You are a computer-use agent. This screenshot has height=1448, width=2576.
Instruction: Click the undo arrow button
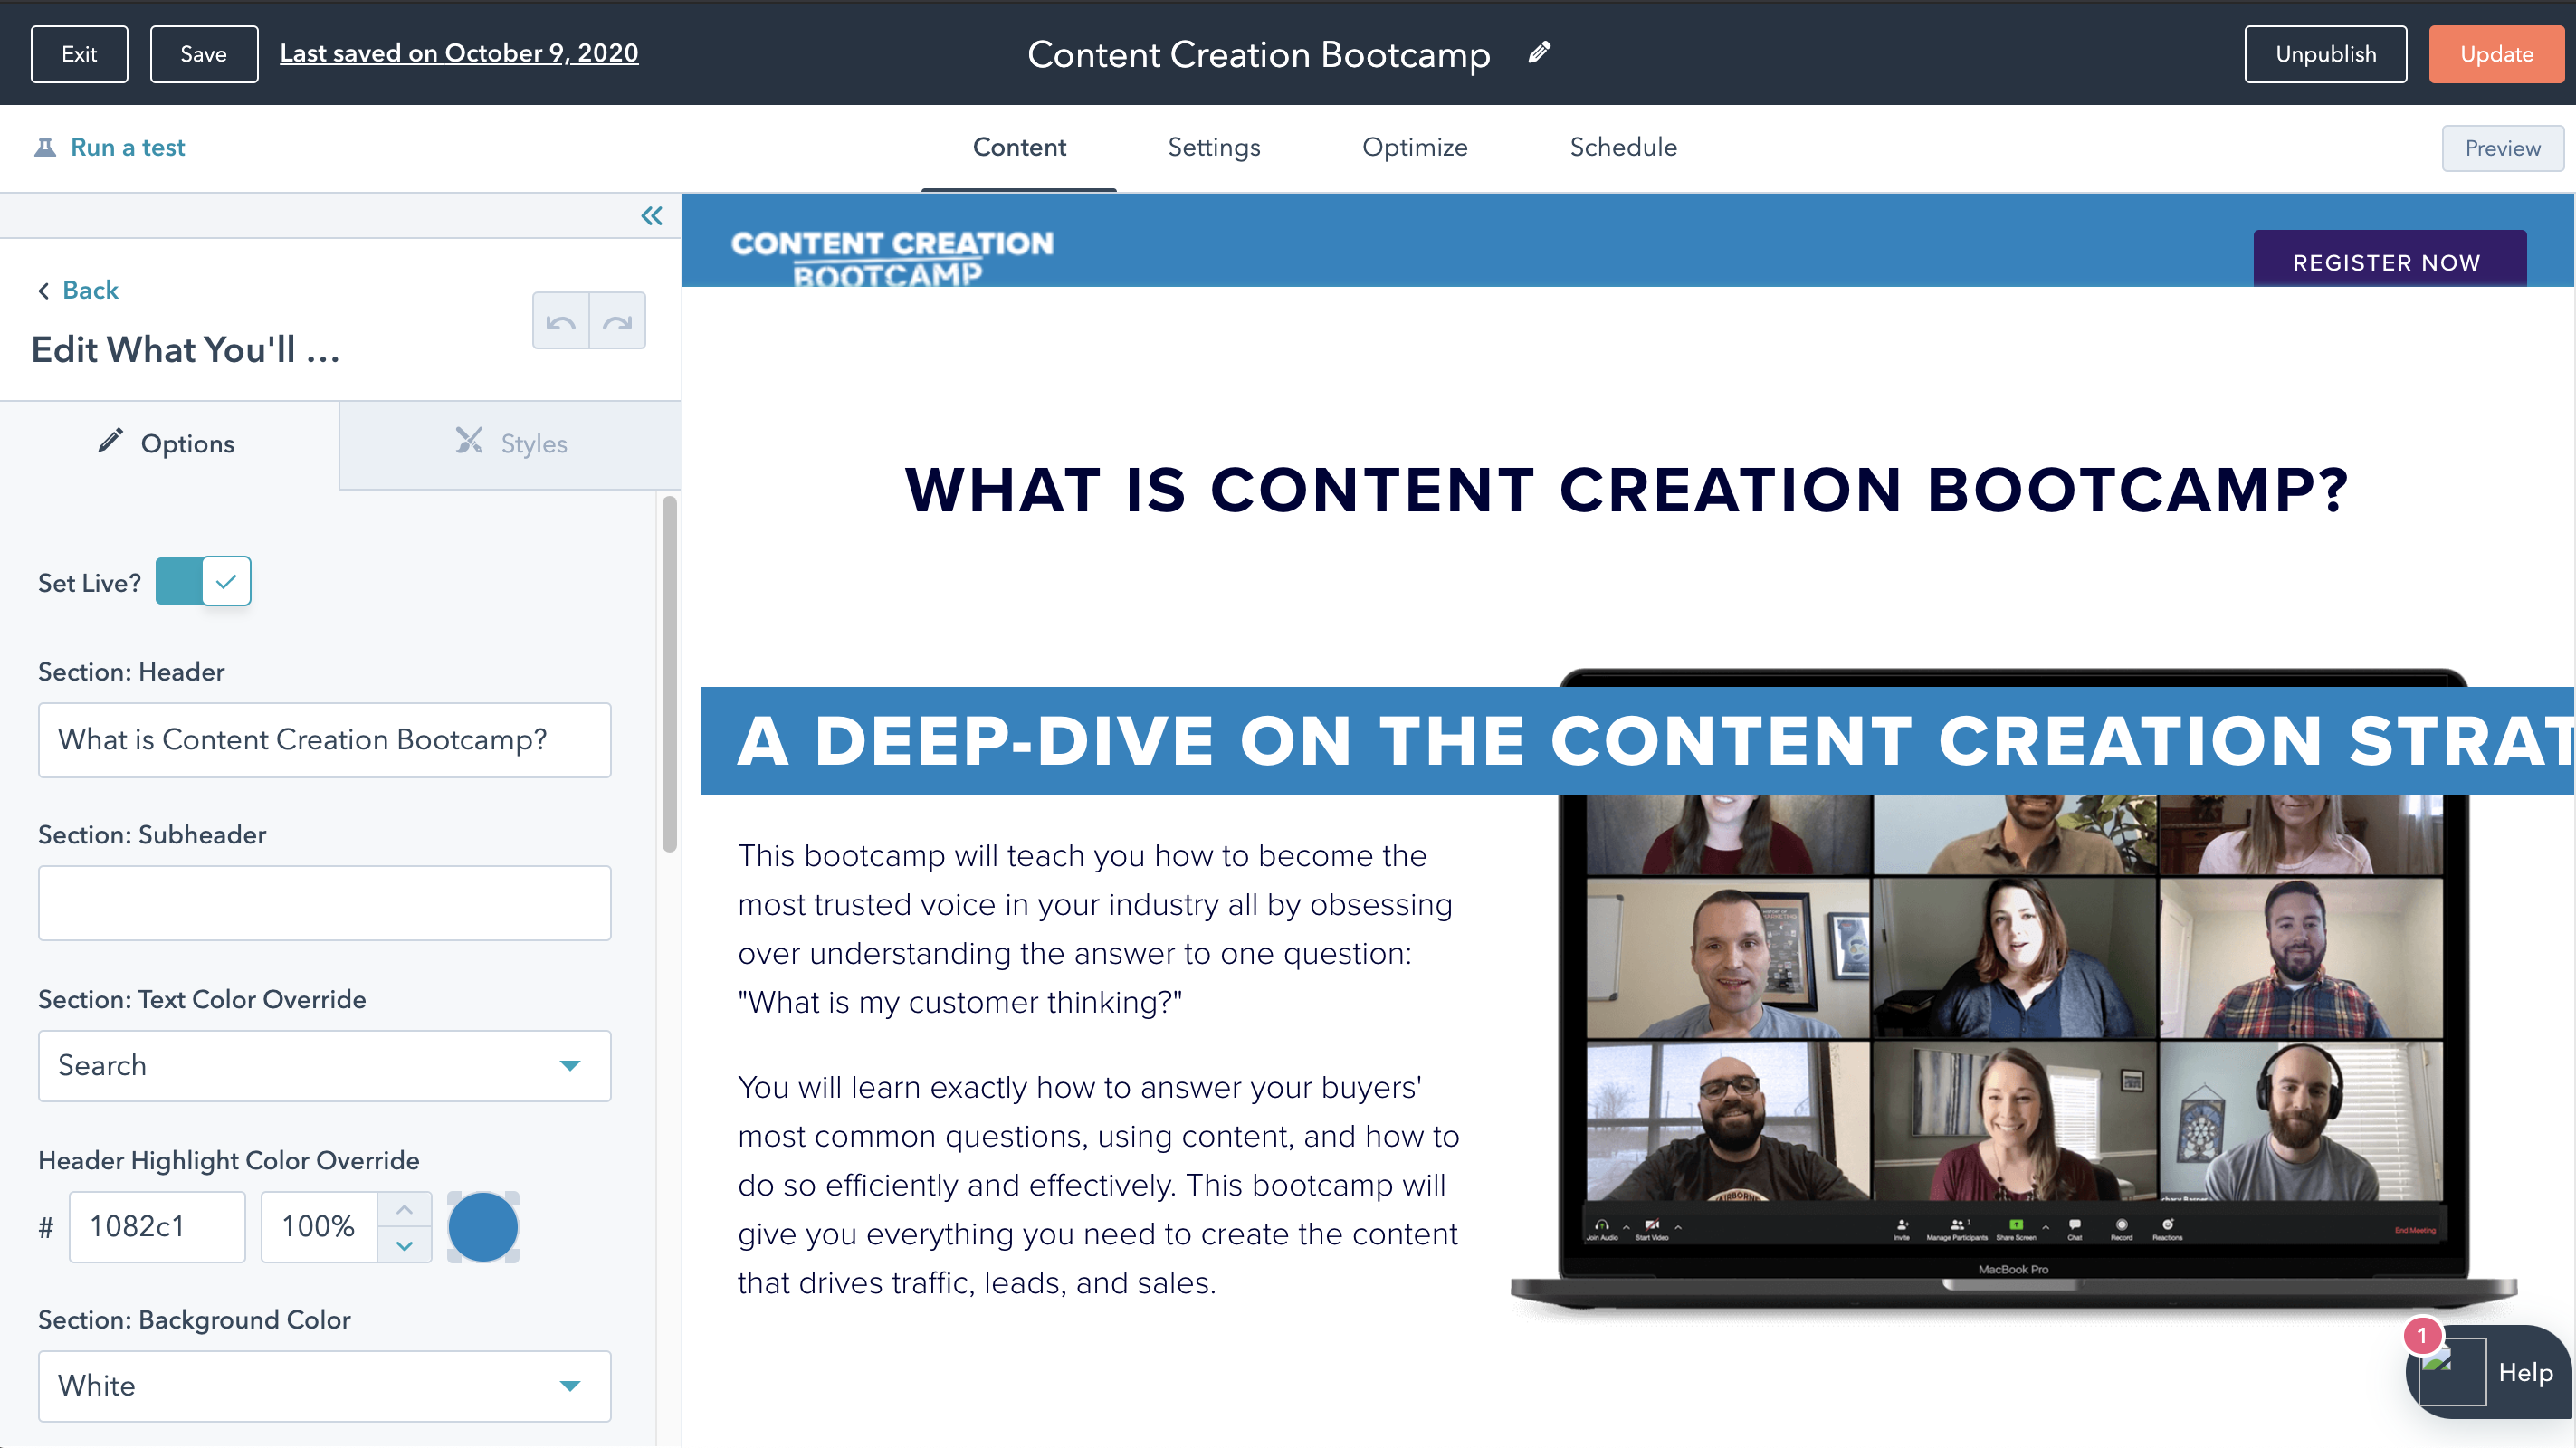pyautogui.click(x=561, y=321)
